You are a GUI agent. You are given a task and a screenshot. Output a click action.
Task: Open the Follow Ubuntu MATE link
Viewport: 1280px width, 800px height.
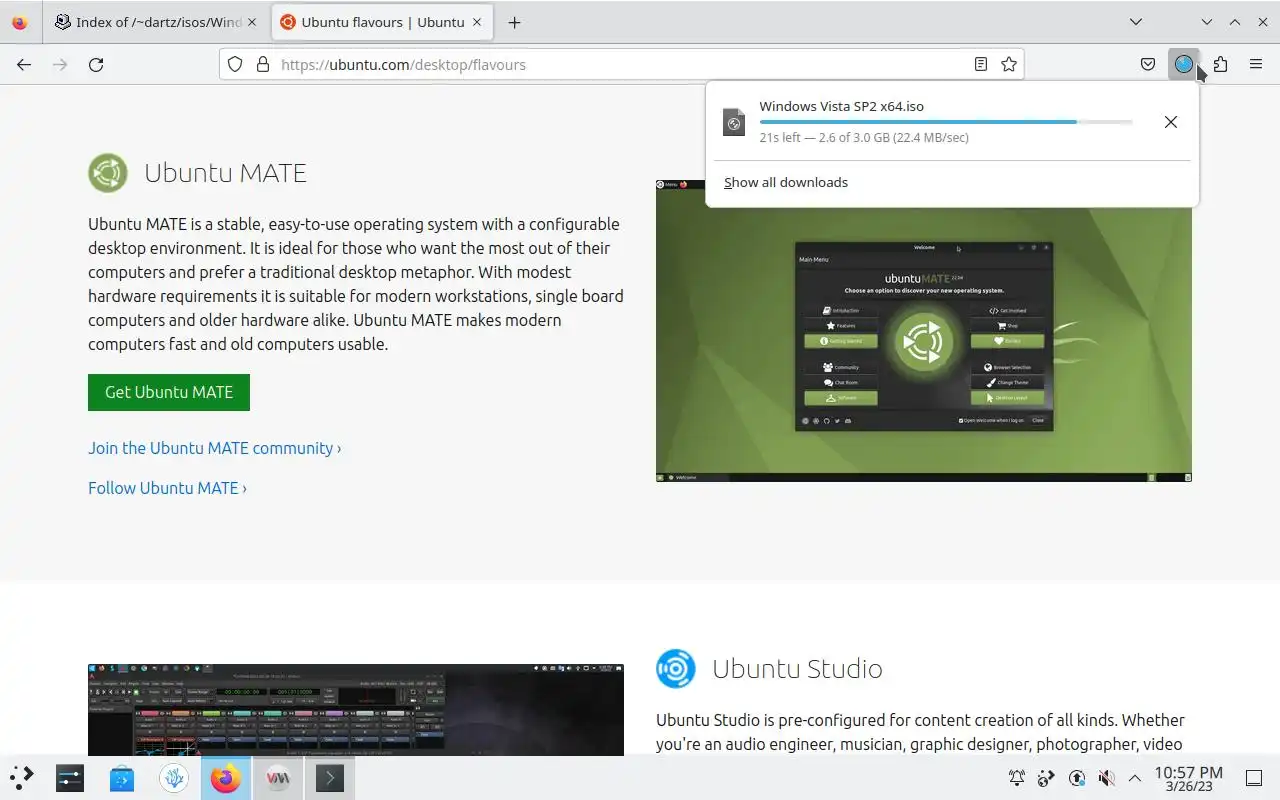pos(167,488)
